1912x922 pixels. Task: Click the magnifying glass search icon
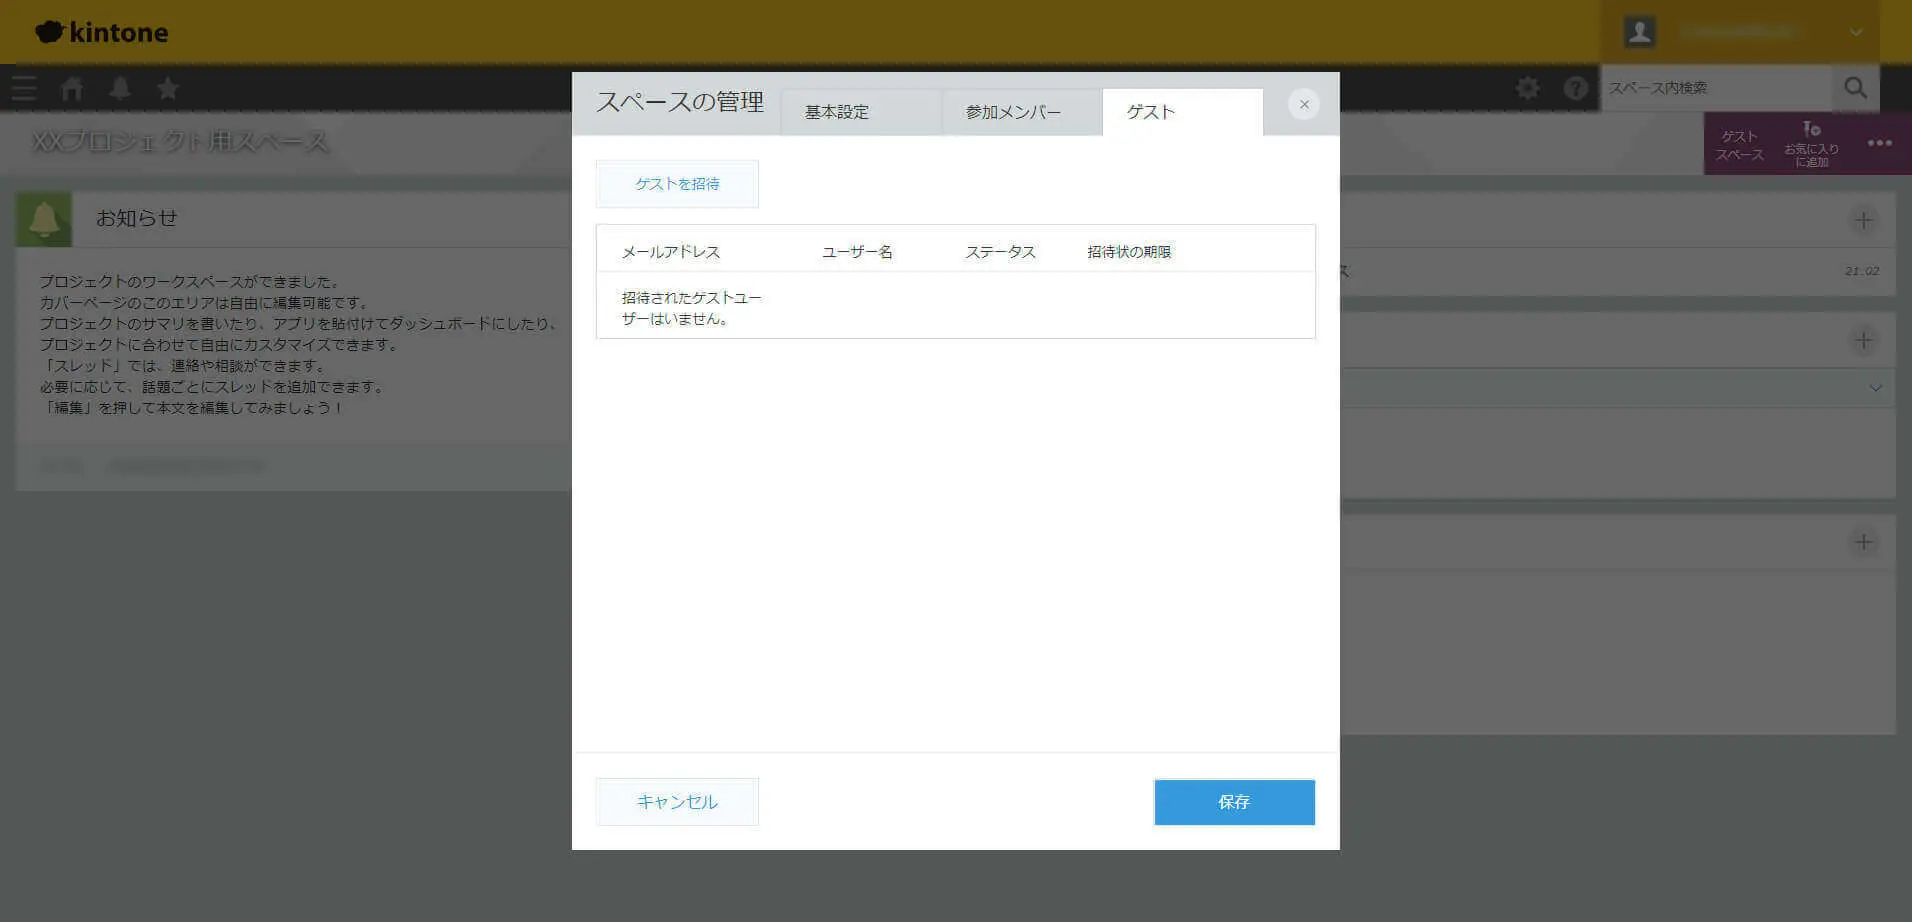pos(1855,88)
